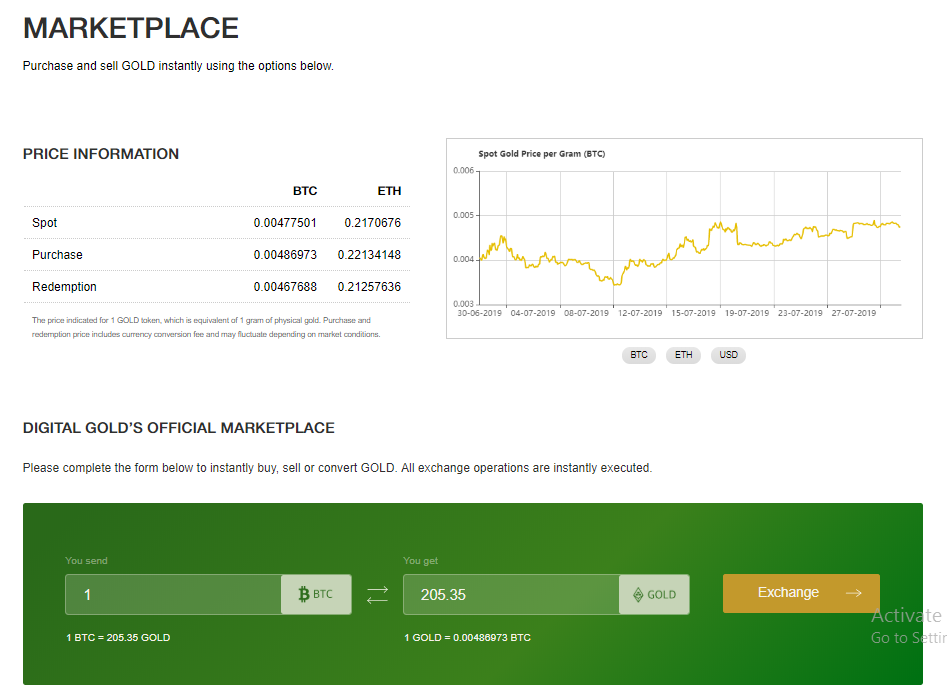The height and width of the screenshot is (699, 947).
Task: Click the Purchase row label
Action: pyautogui.click(x=57, y=255)
